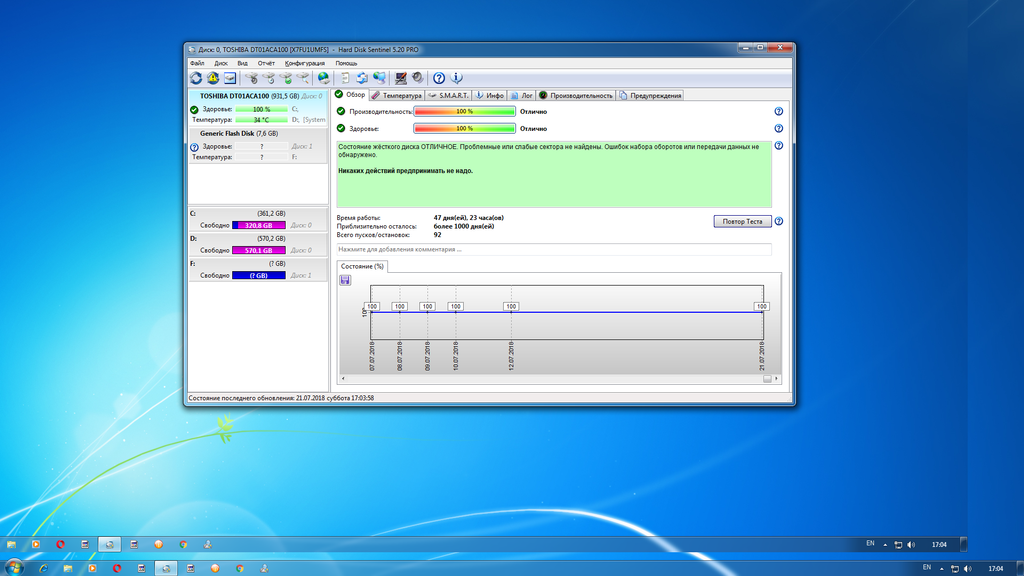This screenshot has width=1024, height=576.
Task: Click the 100 data label above 12.07.2018
Action: (x=511, y=306)
